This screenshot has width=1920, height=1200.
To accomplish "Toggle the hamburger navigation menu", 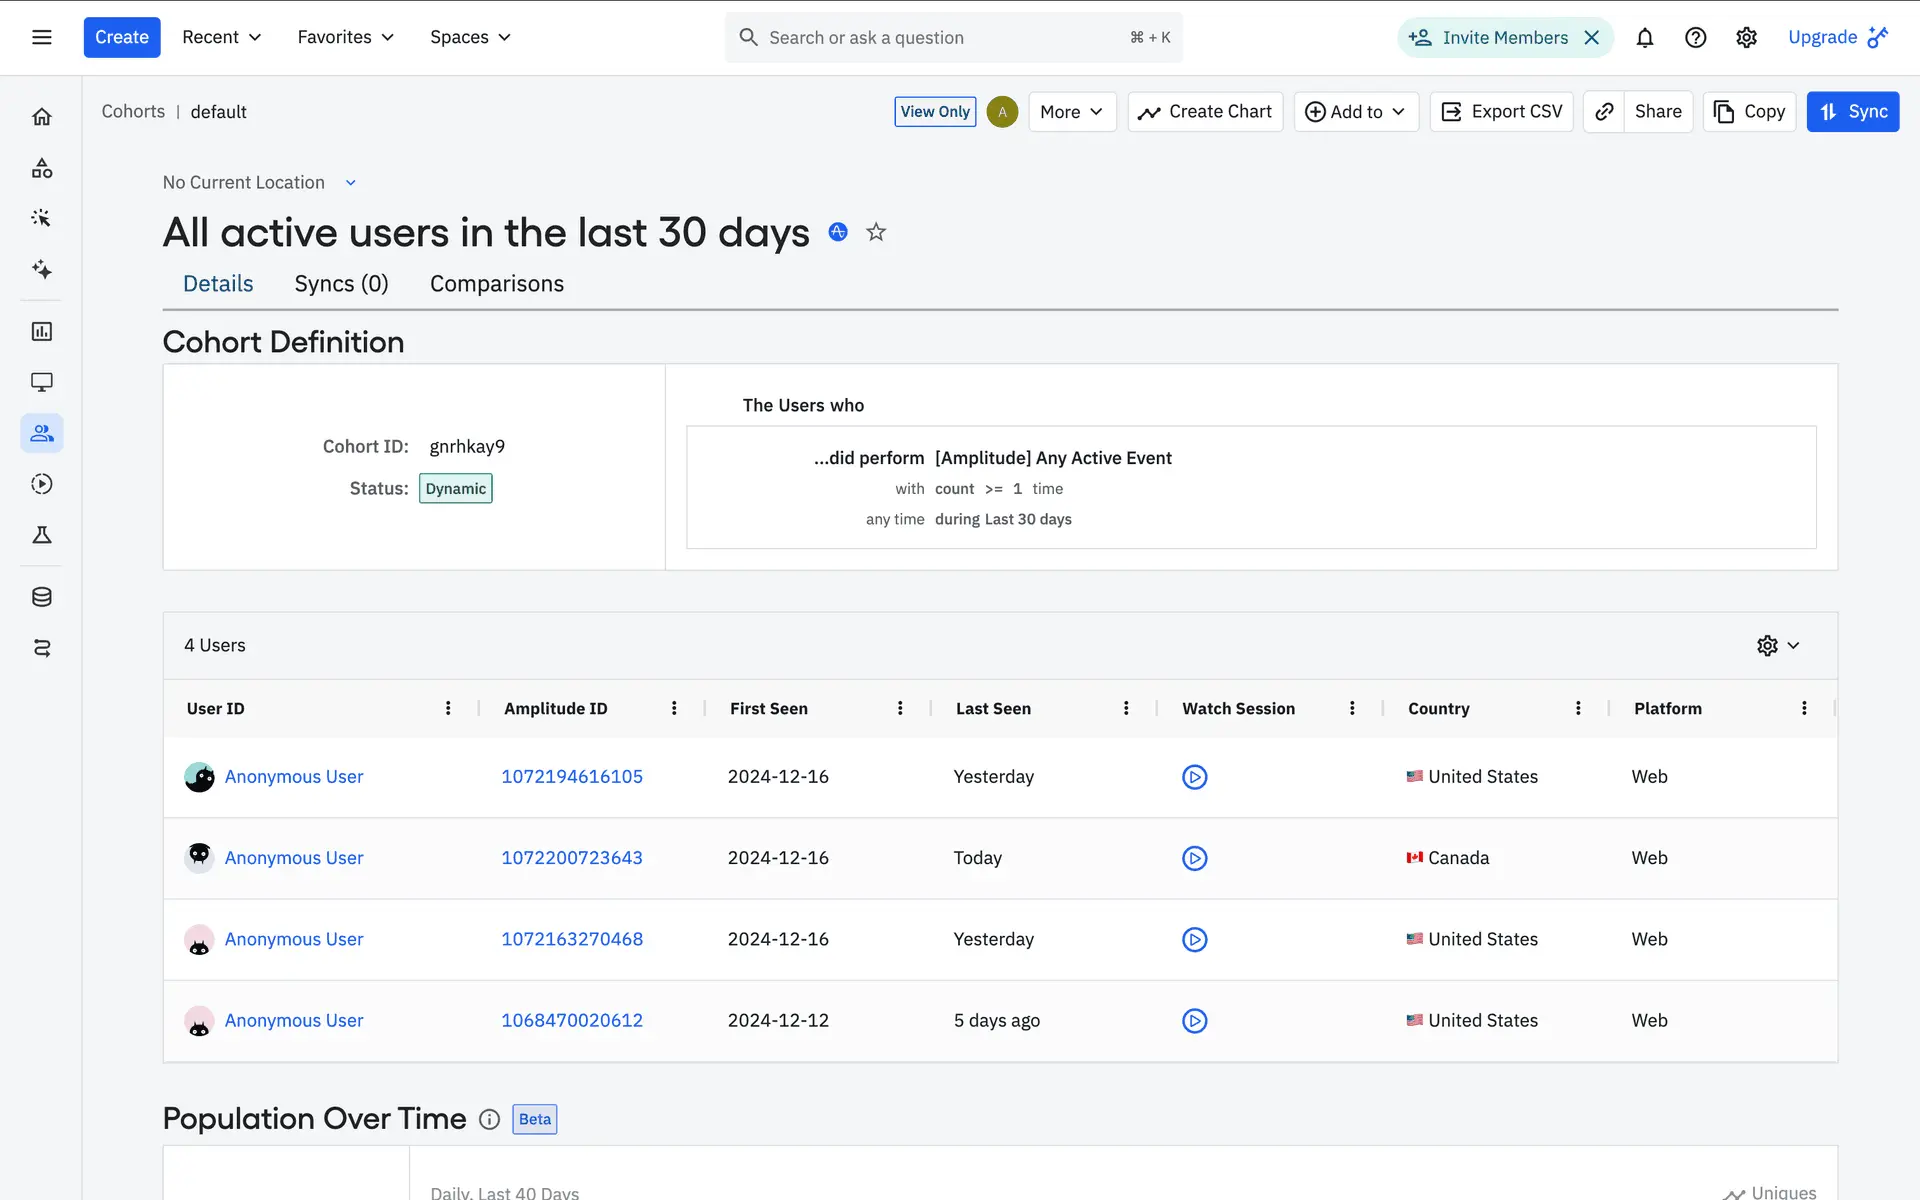I will [42, 38].
